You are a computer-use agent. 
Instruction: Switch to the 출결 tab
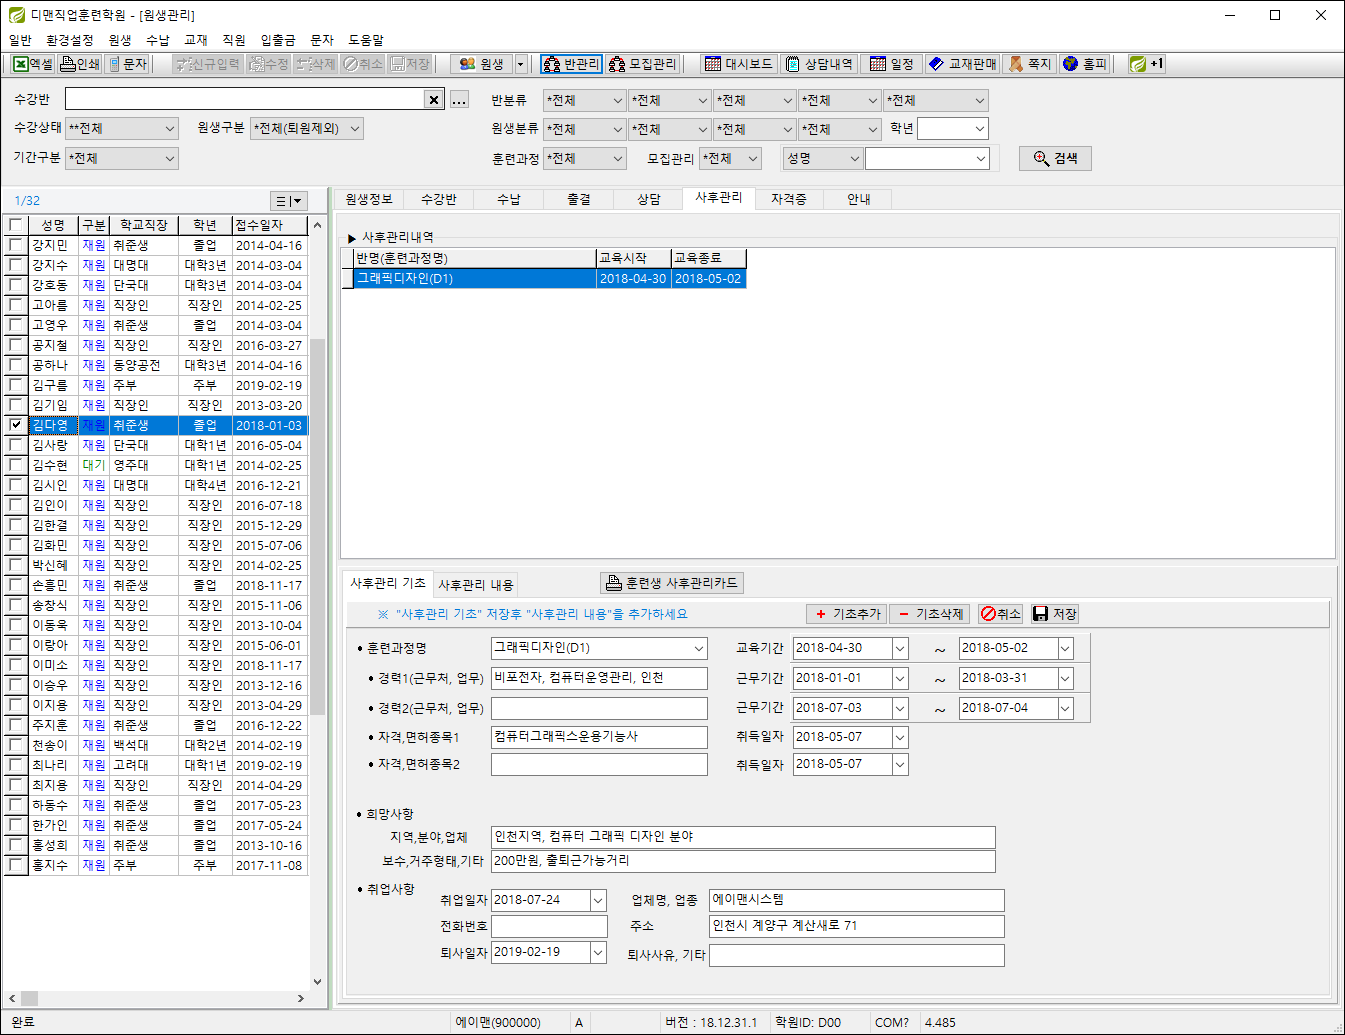(x=579, y=199)
